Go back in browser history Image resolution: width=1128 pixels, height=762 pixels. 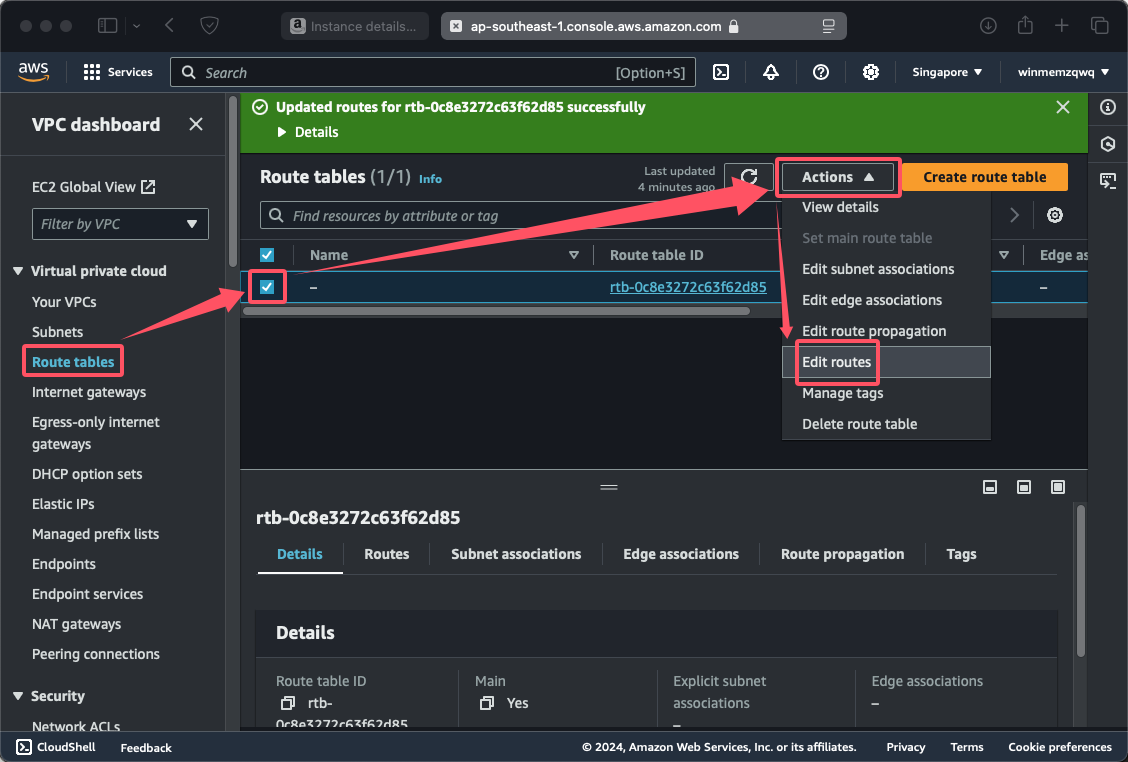pos(169,26)
